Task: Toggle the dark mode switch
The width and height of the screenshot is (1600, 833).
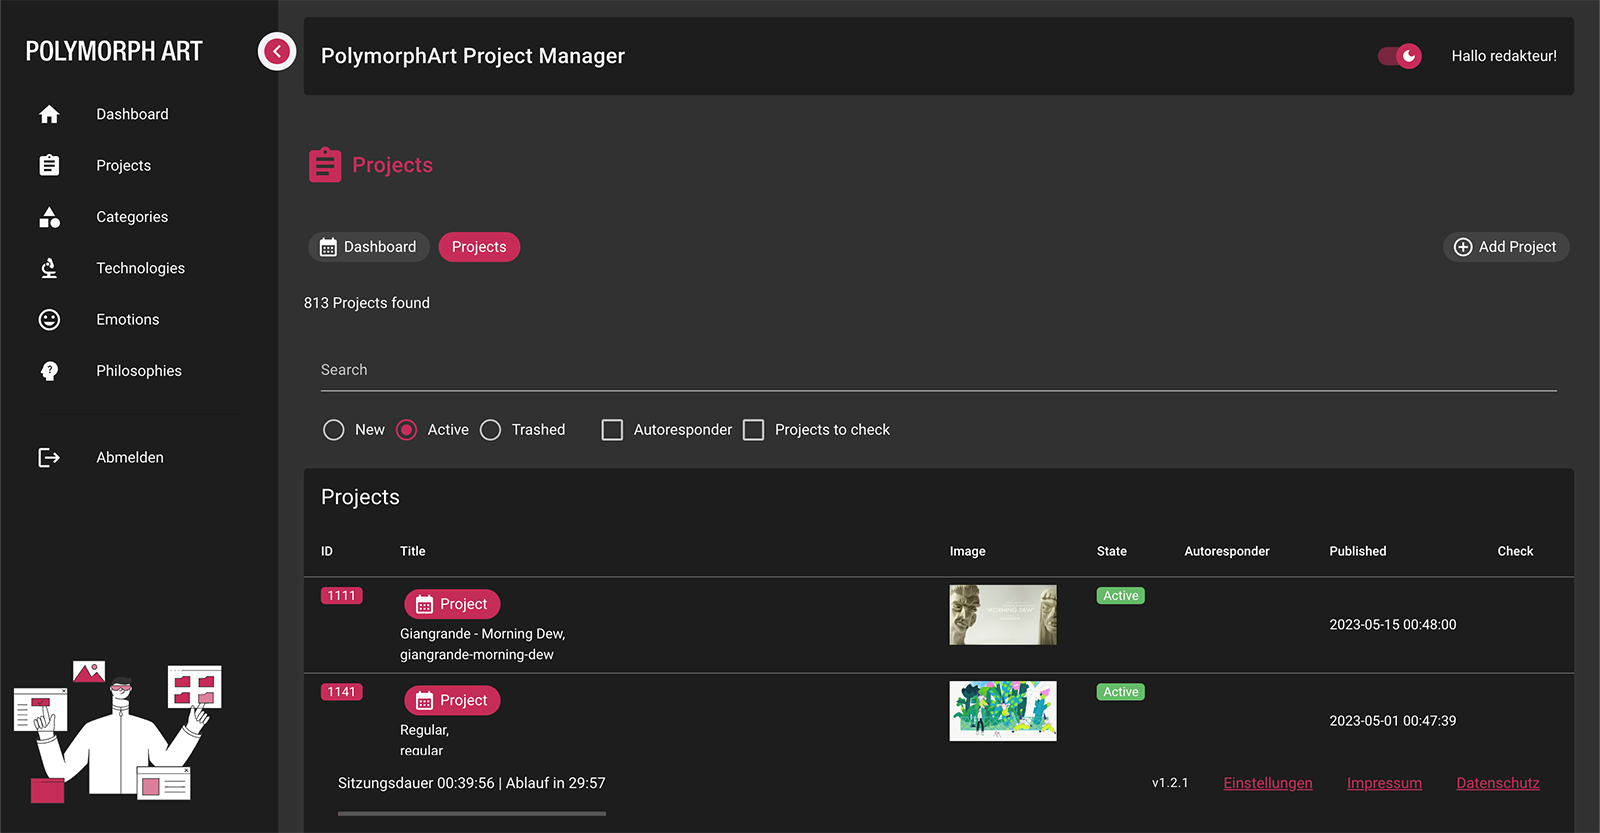Action: coord(1400,56)
